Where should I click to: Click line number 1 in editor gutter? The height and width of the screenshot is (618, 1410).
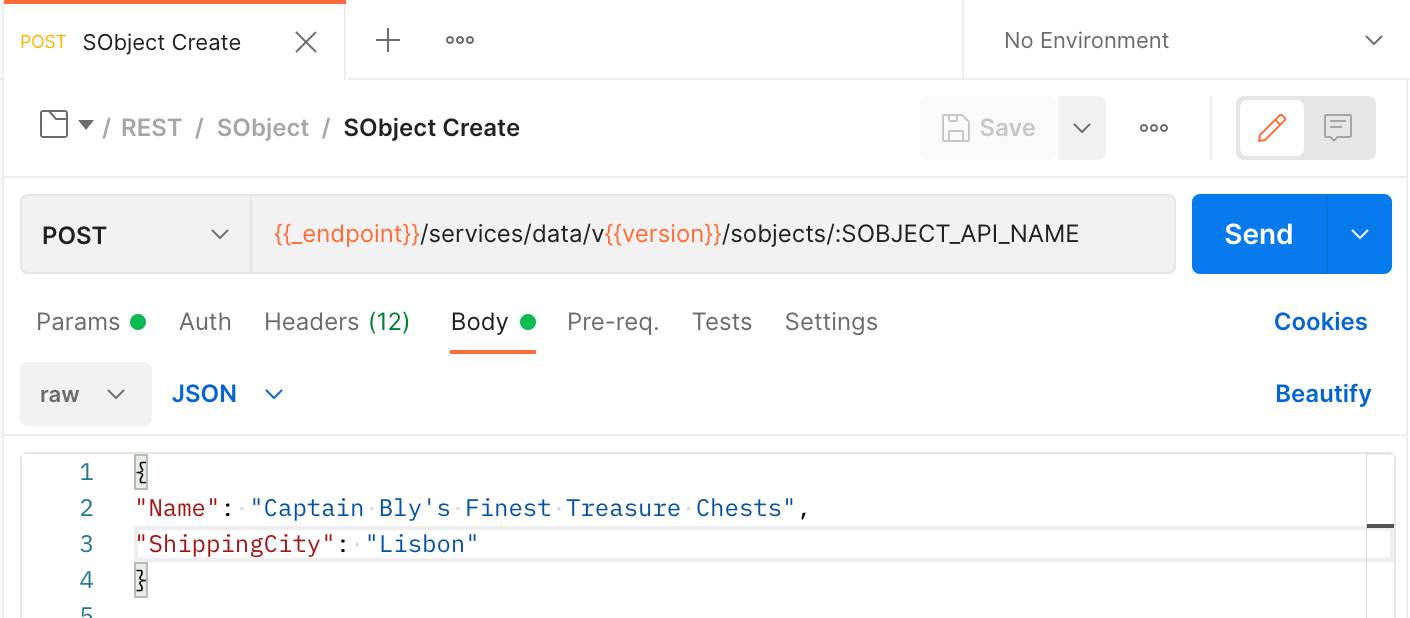(x=86, y=472)
